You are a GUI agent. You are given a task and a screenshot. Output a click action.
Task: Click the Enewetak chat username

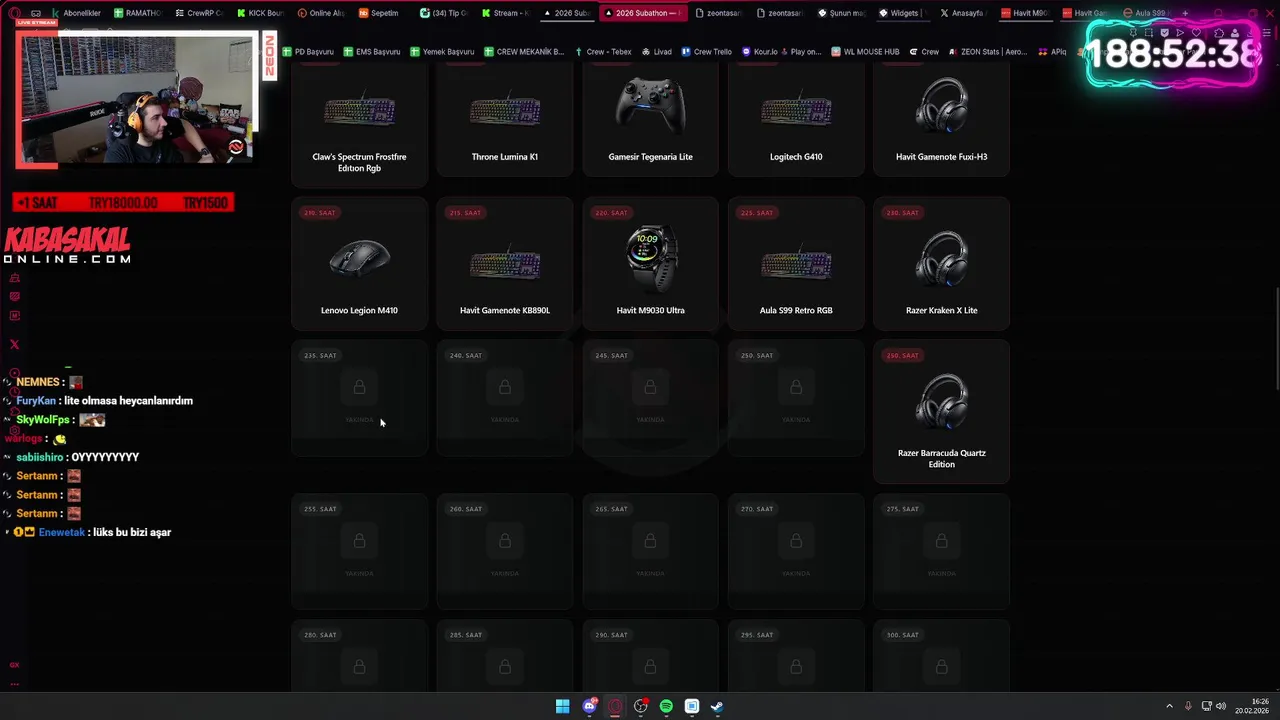pyautogui.click(x=61, y=532)
